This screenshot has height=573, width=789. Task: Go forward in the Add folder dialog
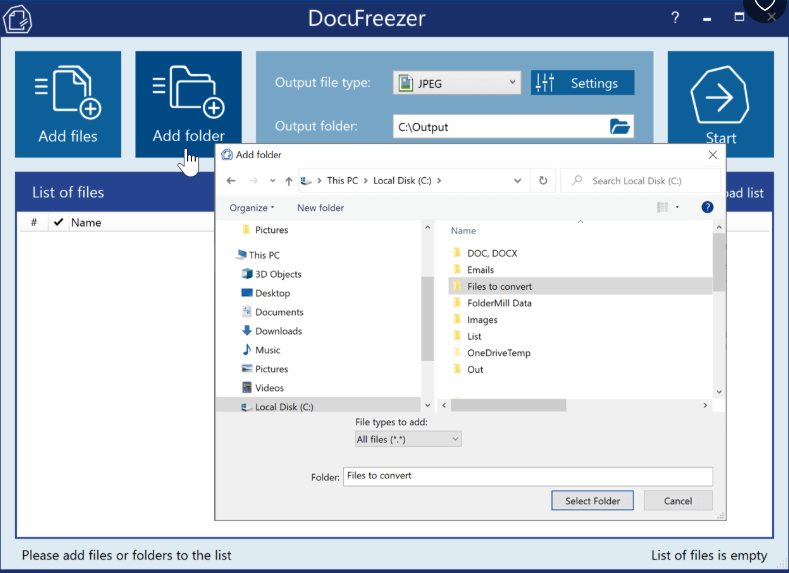click(x=254, y=181)
